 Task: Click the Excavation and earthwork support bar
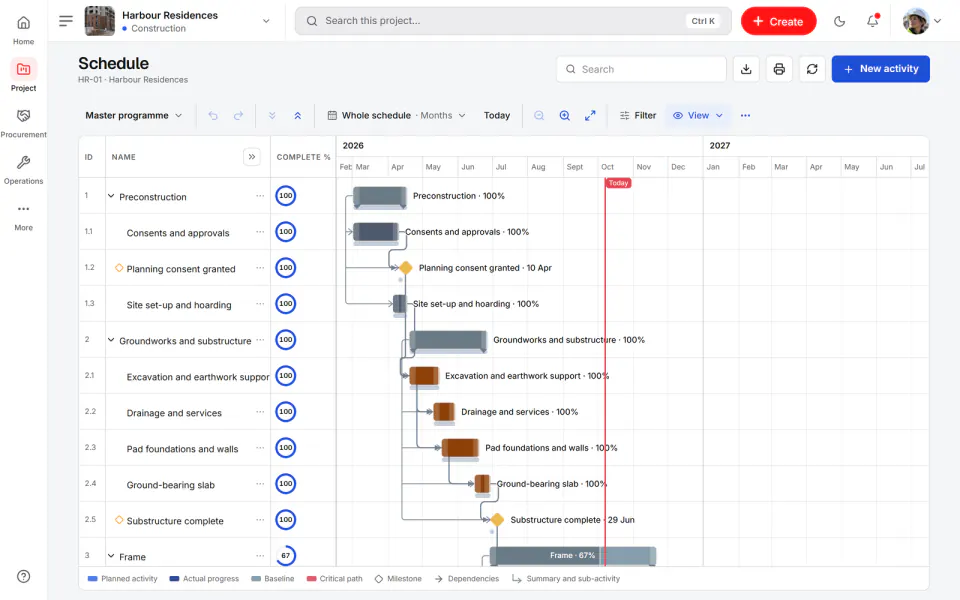tap(424, 375)
